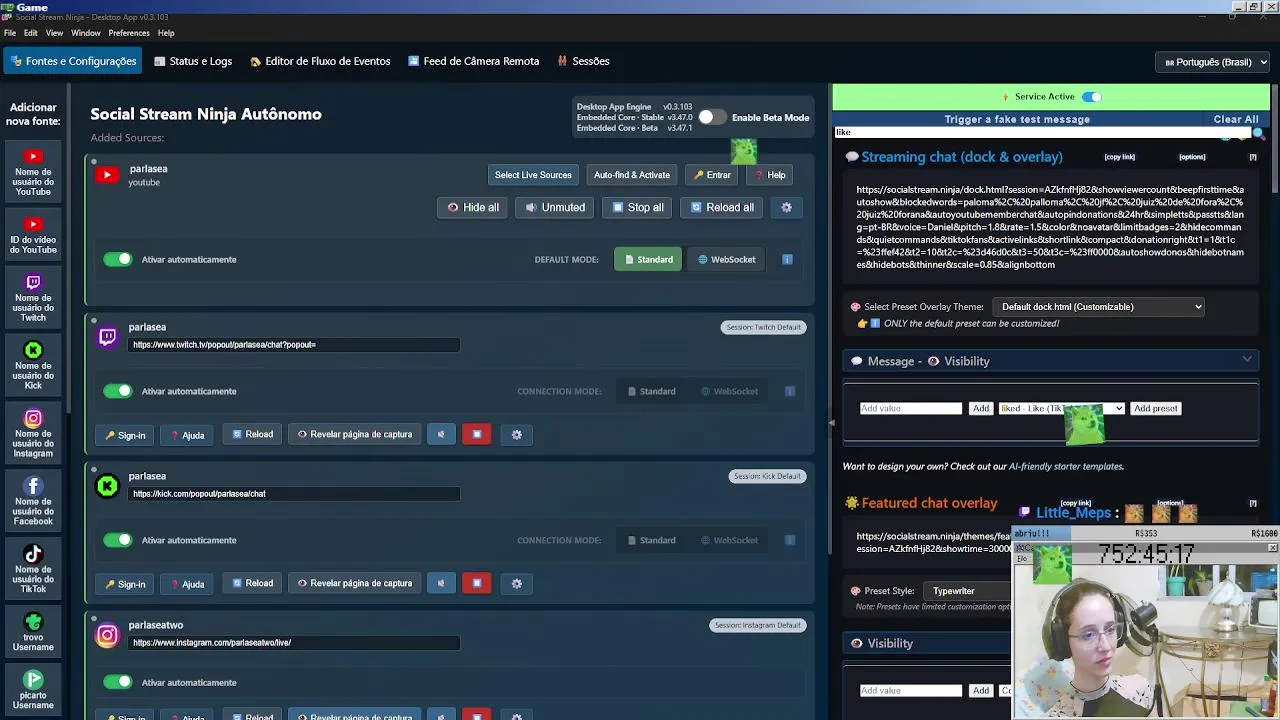Toggle Enable Beta Mode switch
The height and width of the screenshot is (720, 1280).
(711, 117)
